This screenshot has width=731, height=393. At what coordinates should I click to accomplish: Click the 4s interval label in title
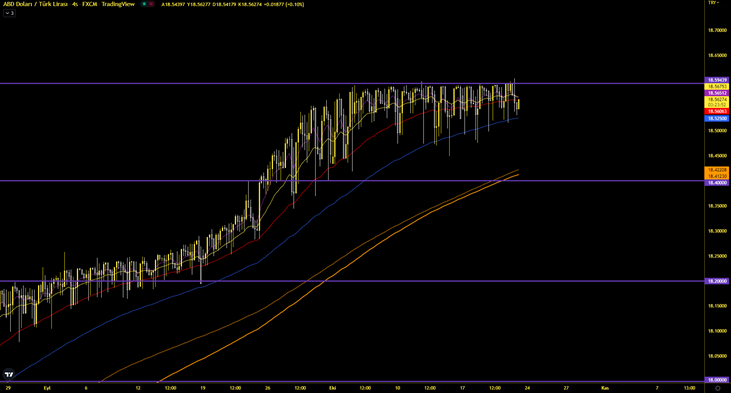[75, 4]
